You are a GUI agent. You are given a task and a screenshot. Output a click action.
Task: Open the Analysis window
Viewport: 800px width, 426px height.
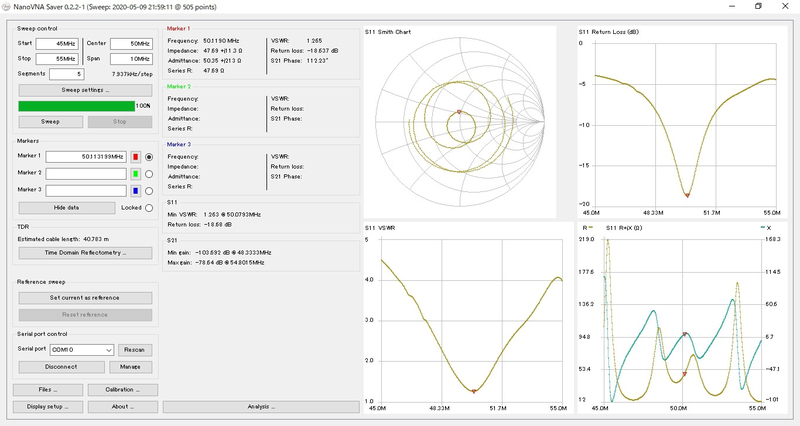tap(261, 407)
